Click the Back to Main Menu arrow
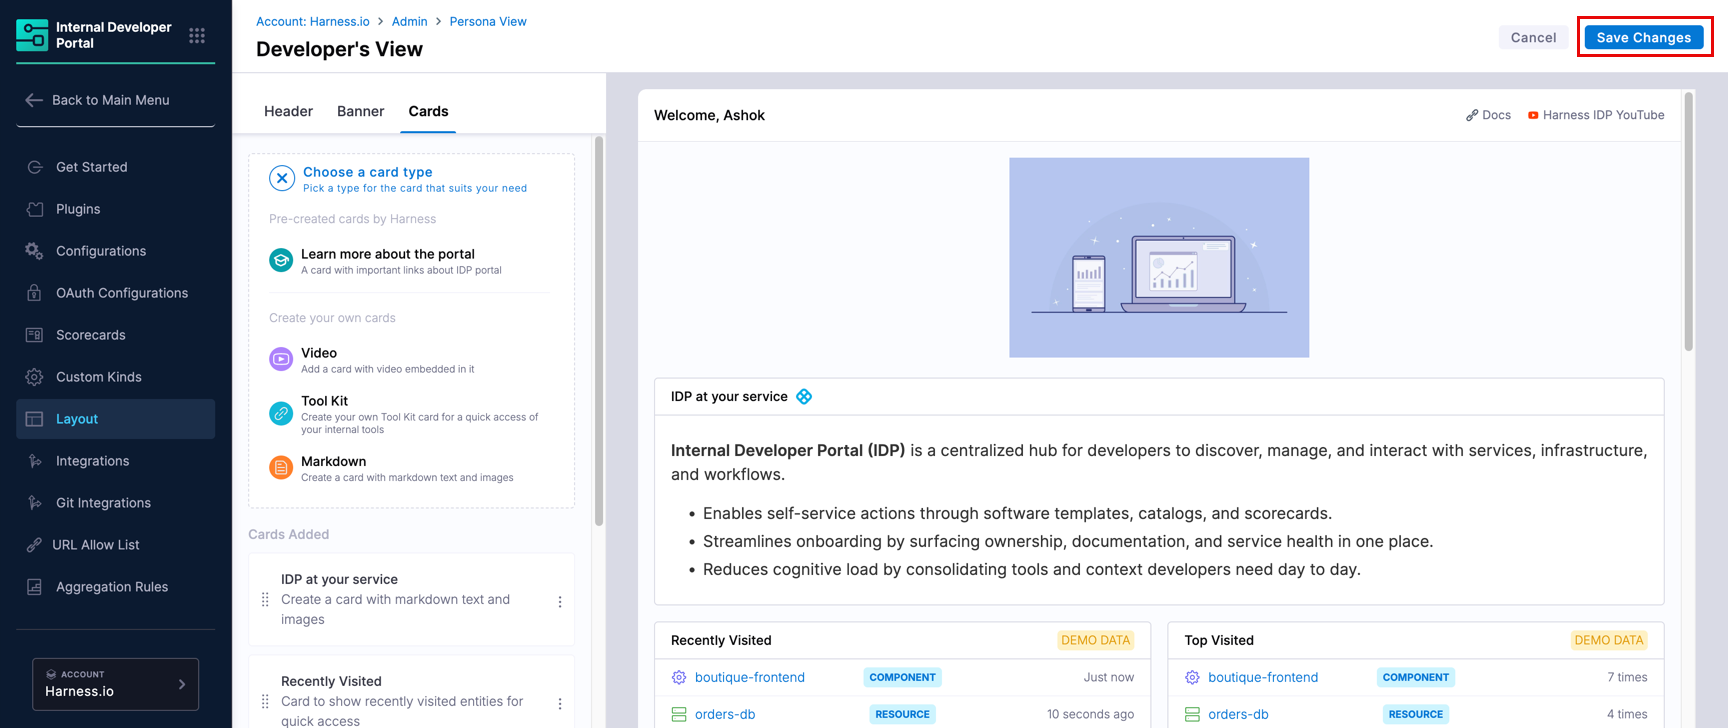This screenshot has height=728, width=1728. 34,100
